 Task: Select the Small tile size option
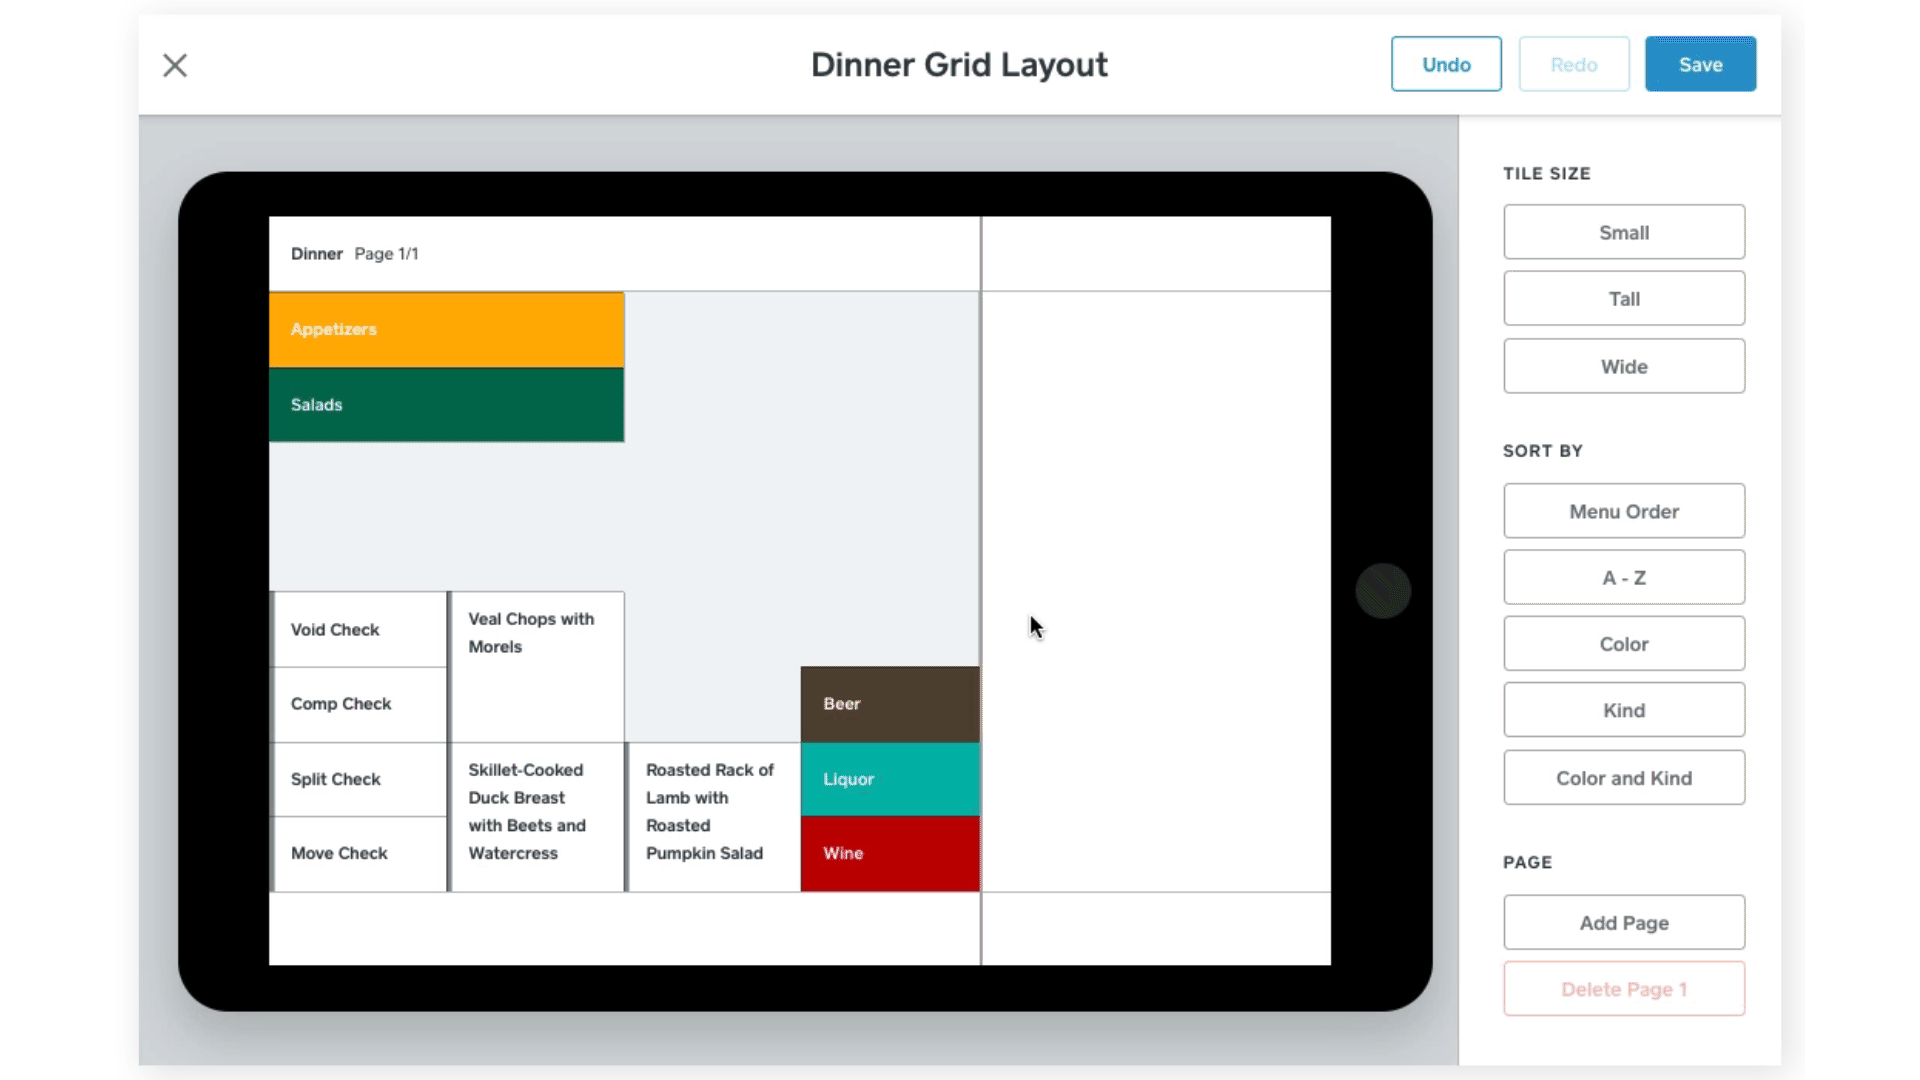1625,232
